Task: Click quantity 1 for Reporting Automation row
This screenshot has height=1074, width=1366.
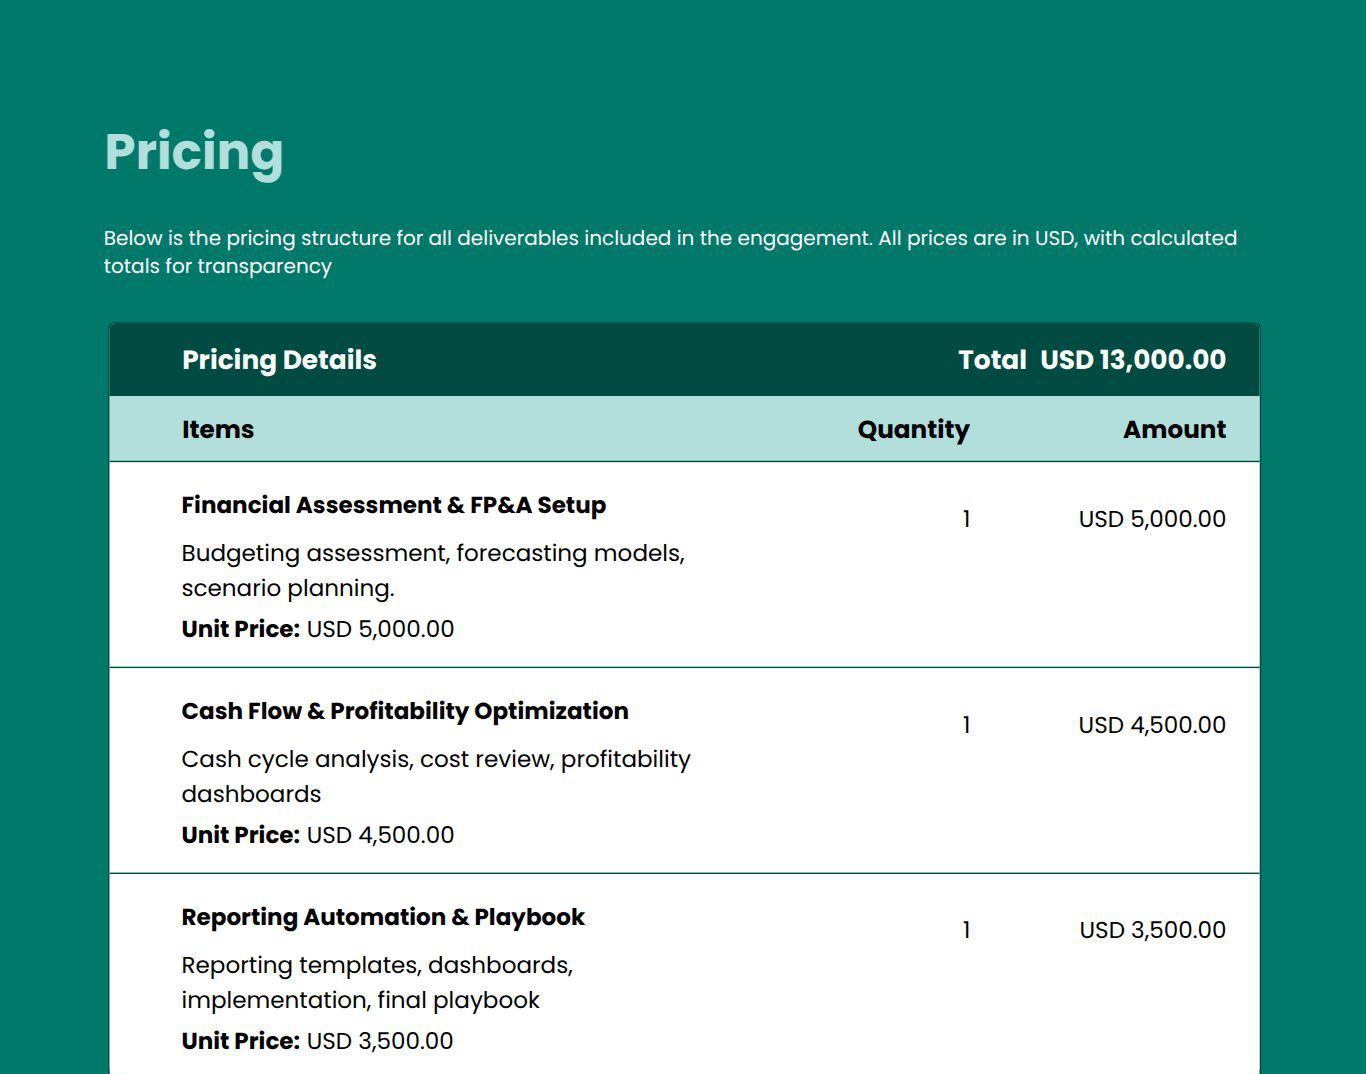Action: coord(966,930)
